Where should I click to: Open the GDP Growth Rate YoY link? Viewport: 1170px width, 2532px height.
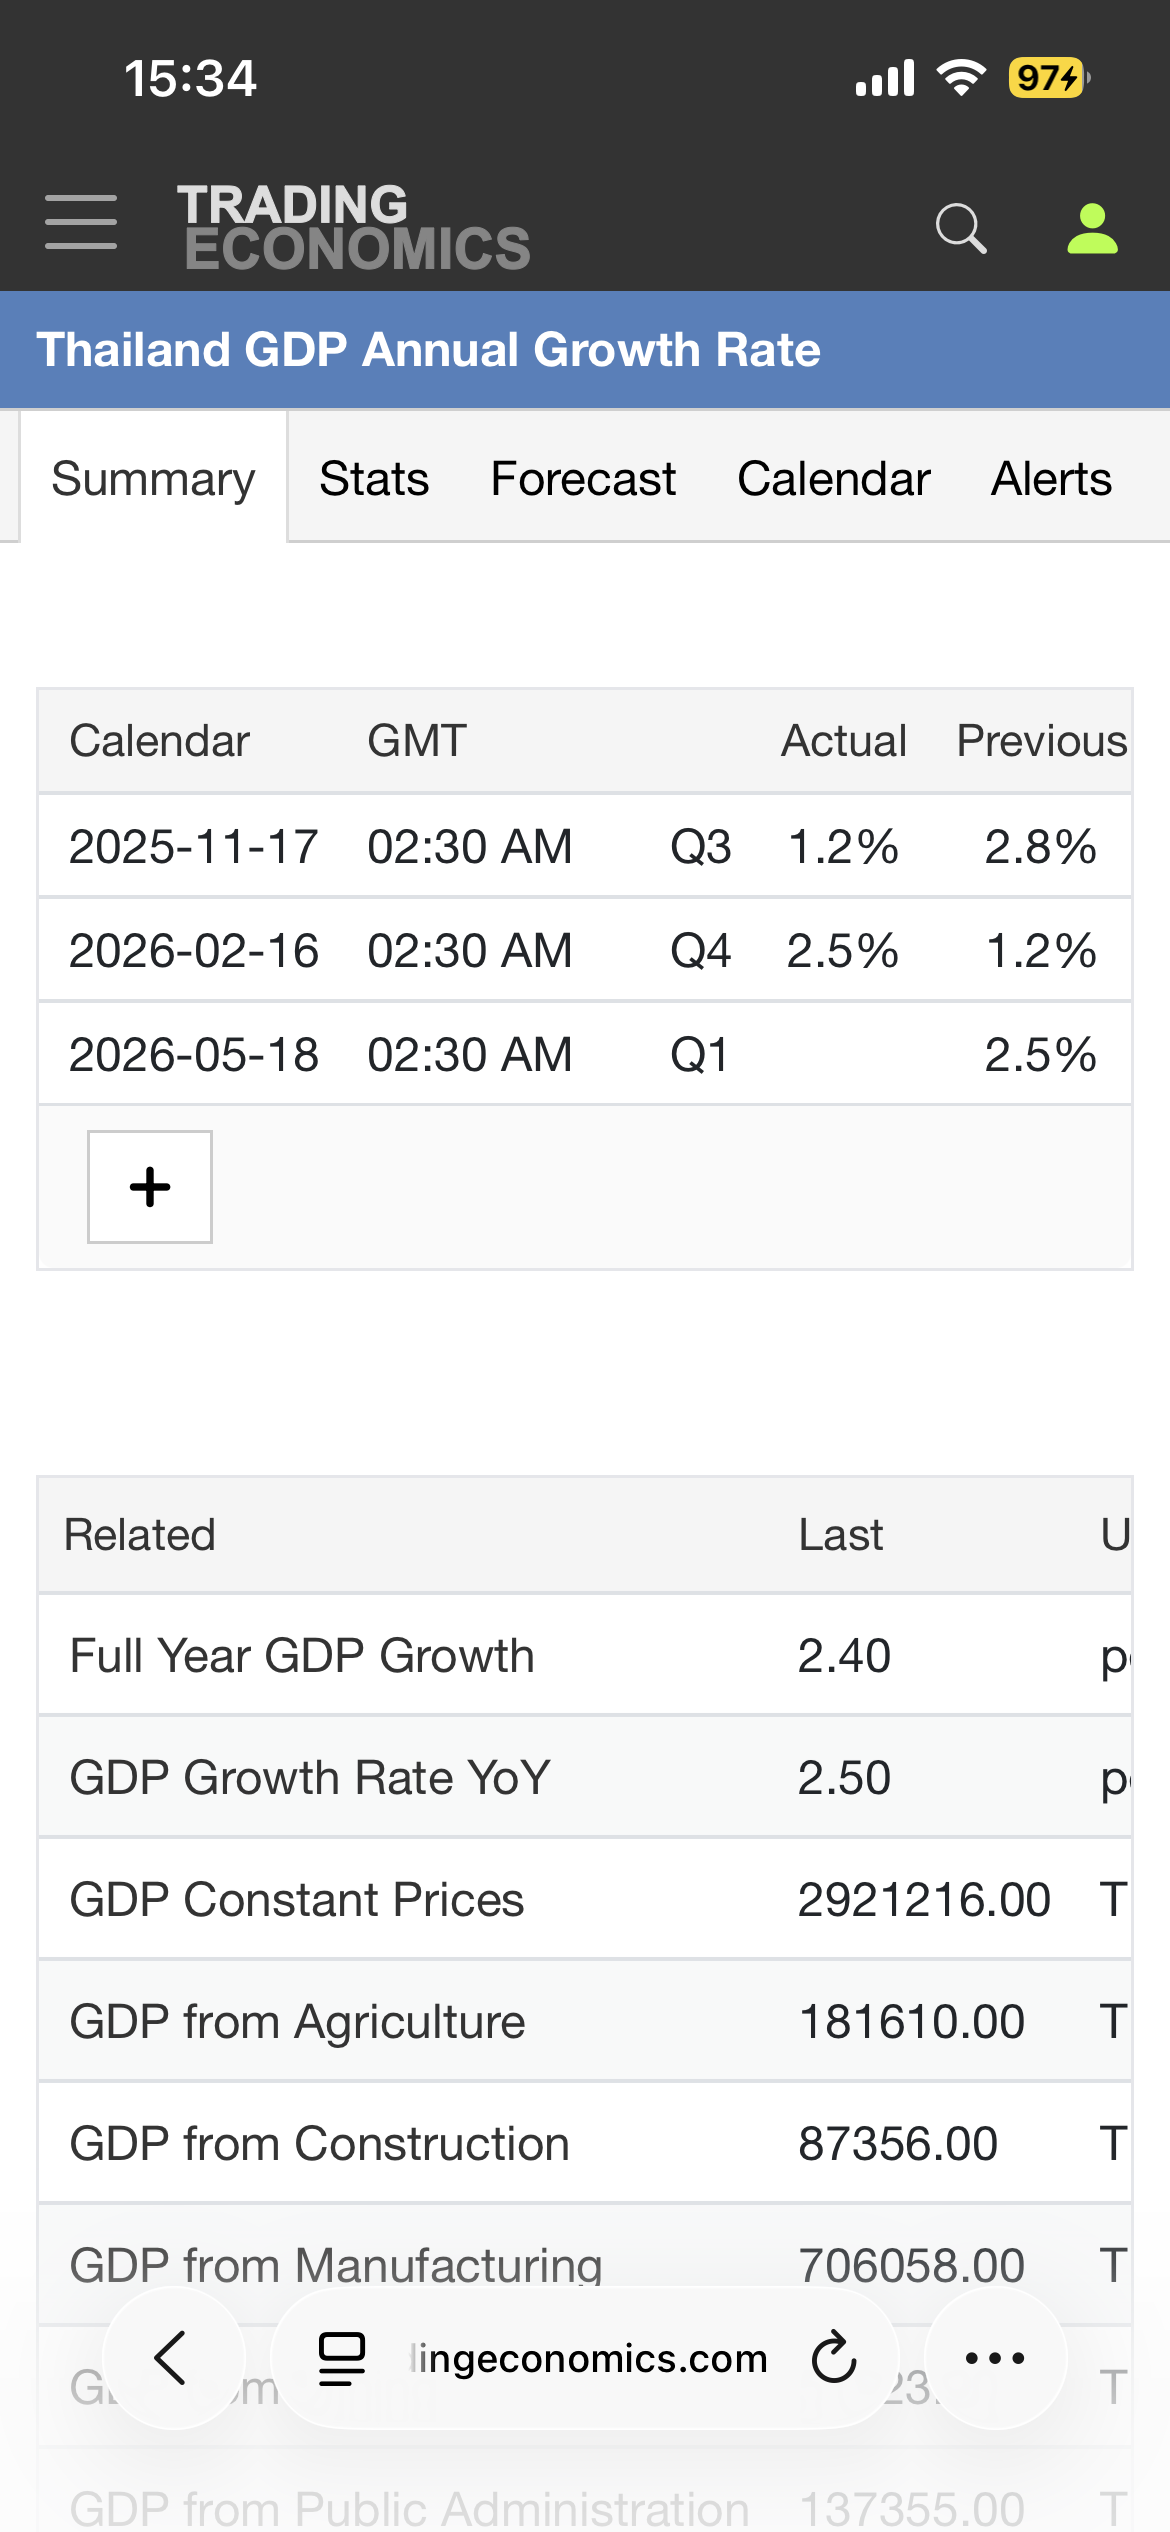(x=310, y=1778)
